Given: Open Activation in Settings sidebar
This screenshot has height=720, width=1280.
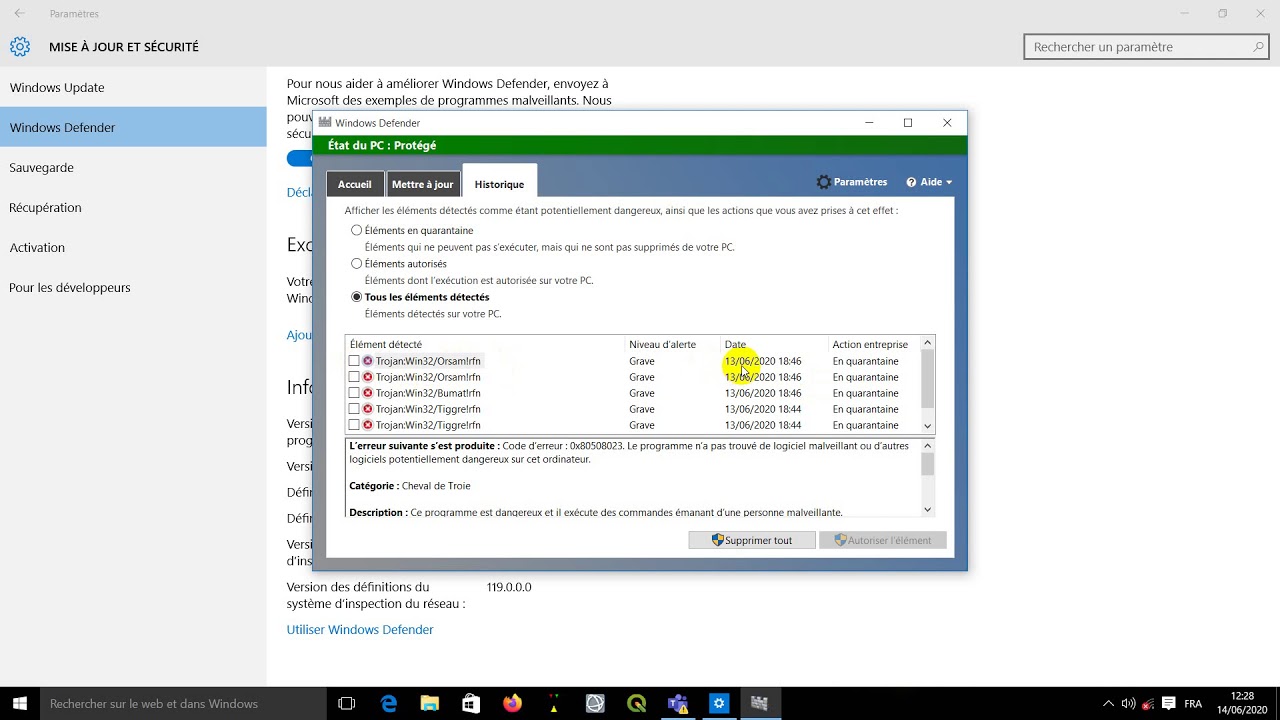Looking at the screenshot, I should pyautogui.click(x=133, y=247).
